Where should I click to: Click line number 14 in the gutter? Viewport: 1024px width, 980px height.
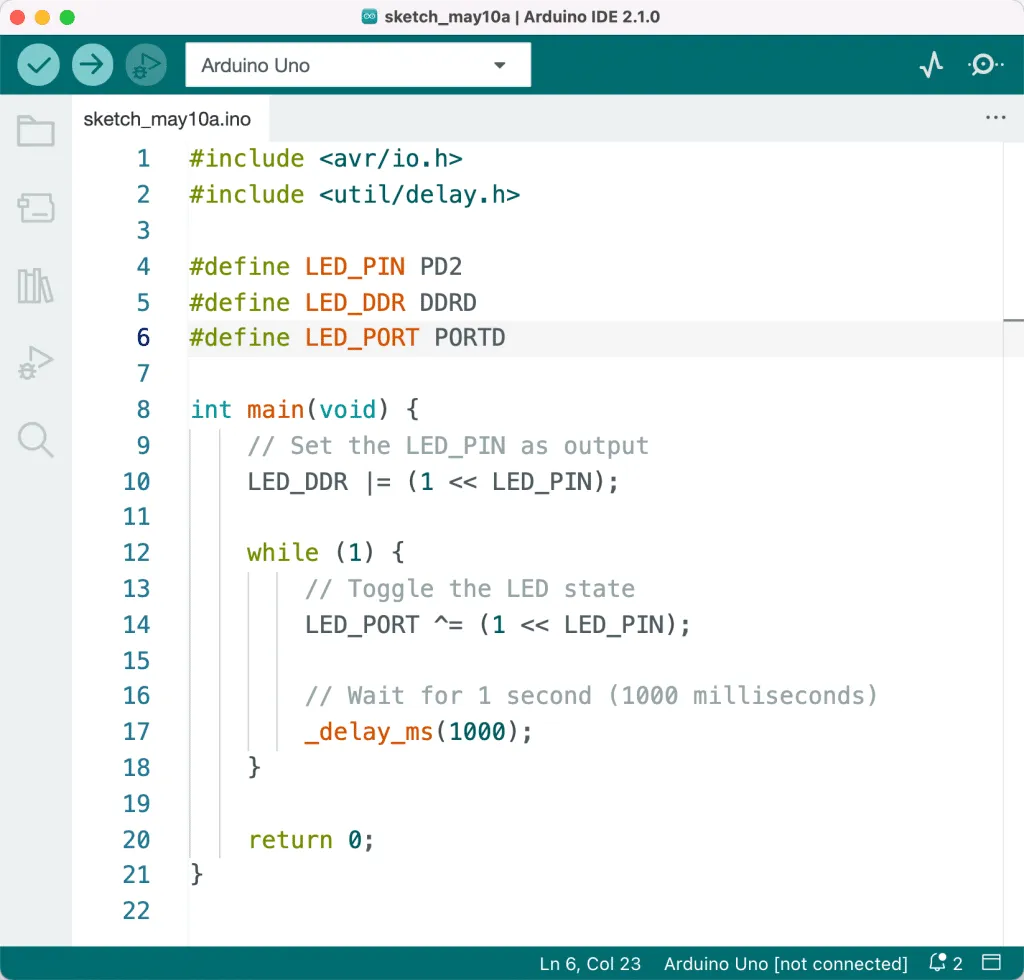[x=136, y=625]
